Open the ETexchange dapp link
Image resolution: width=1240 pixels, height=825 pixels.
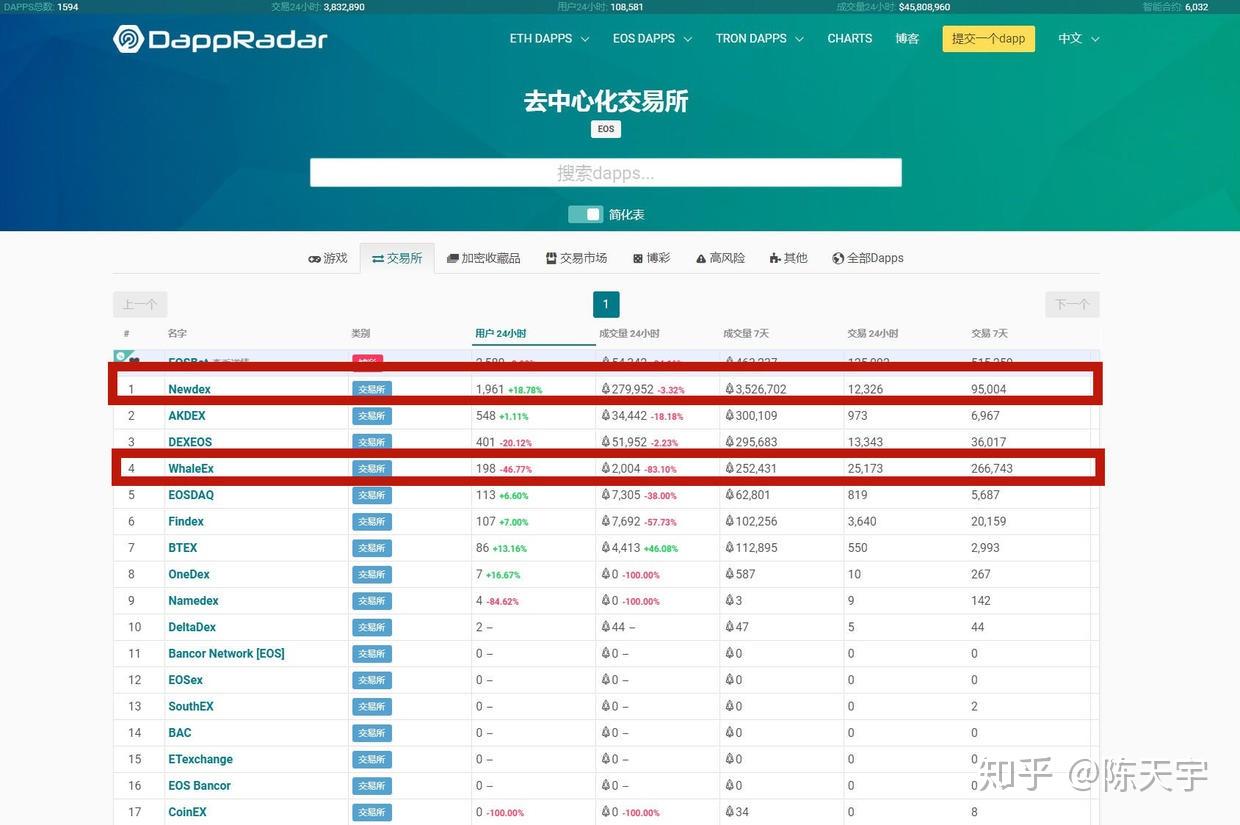click(201, 759)
